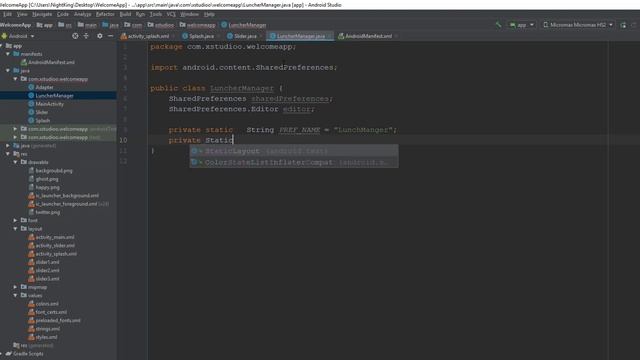Select ic_launcher_background.xml file
Viewport: 640px width, 360px height.
tap(64, 196)
